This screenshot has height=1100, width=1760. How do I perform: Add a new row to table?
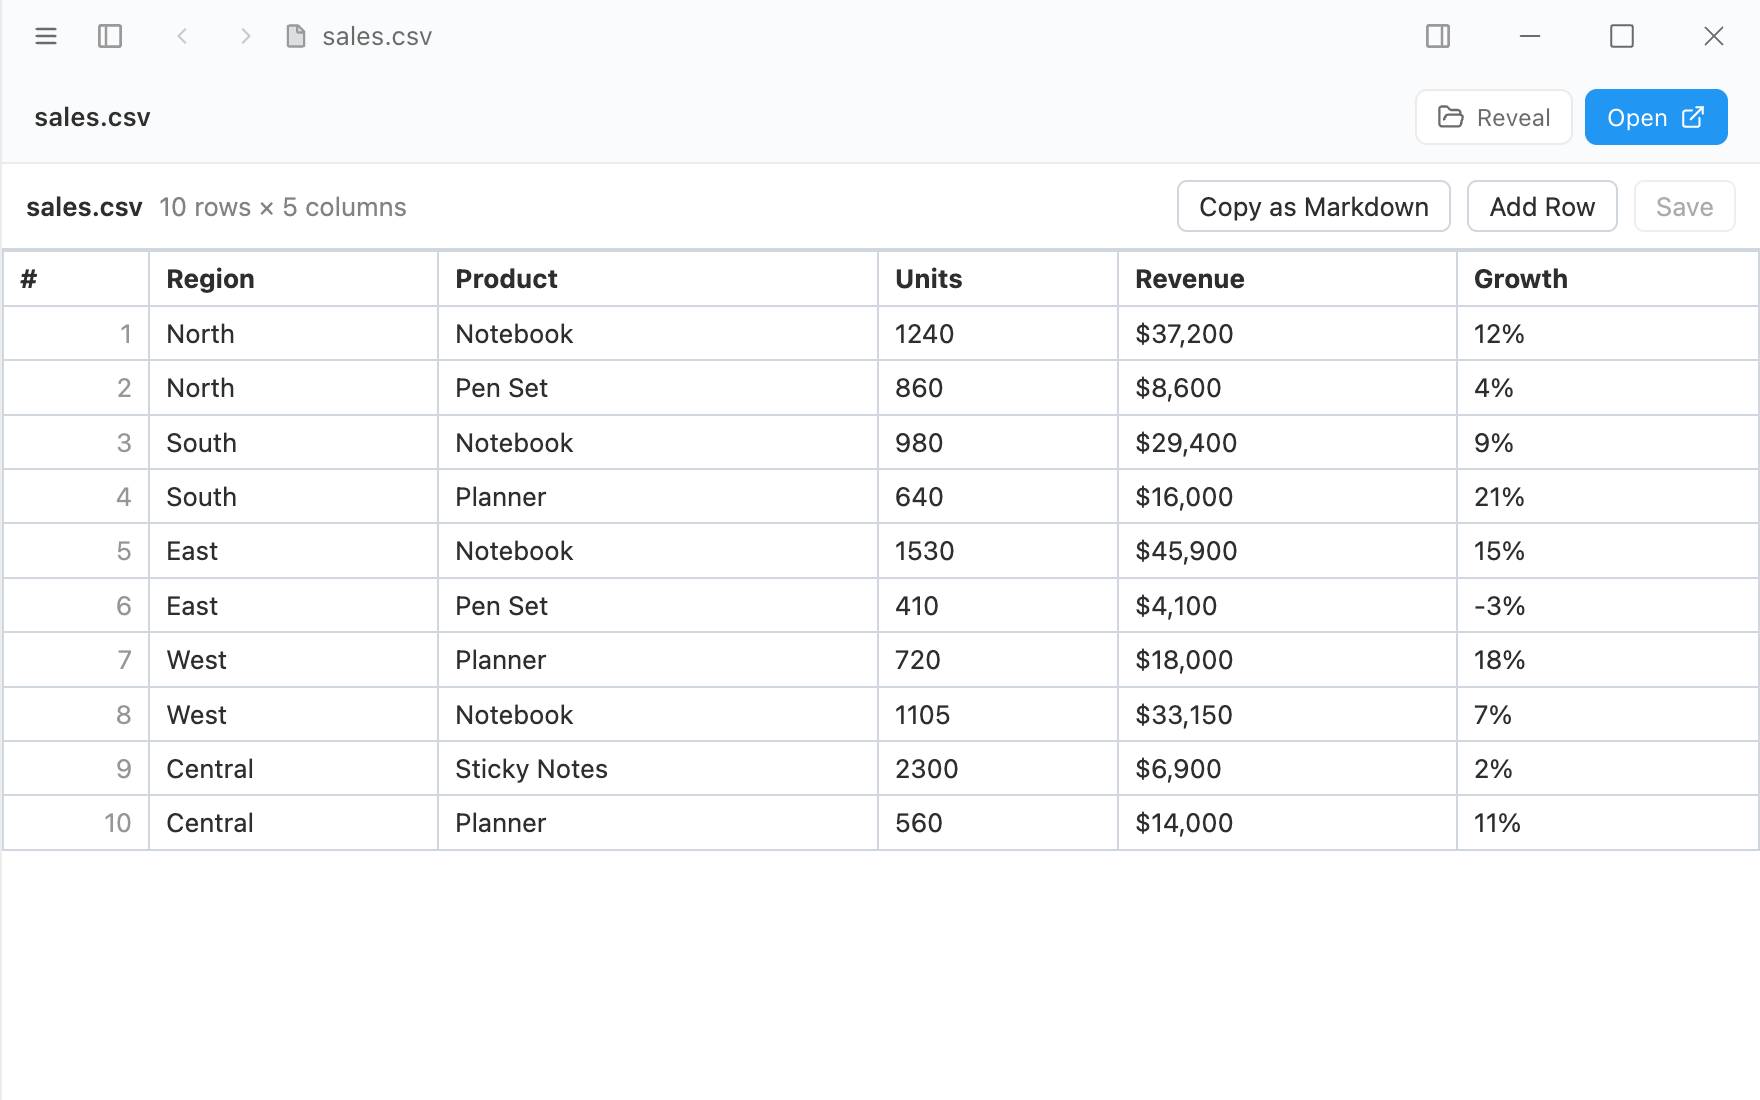click(1542, 206)
